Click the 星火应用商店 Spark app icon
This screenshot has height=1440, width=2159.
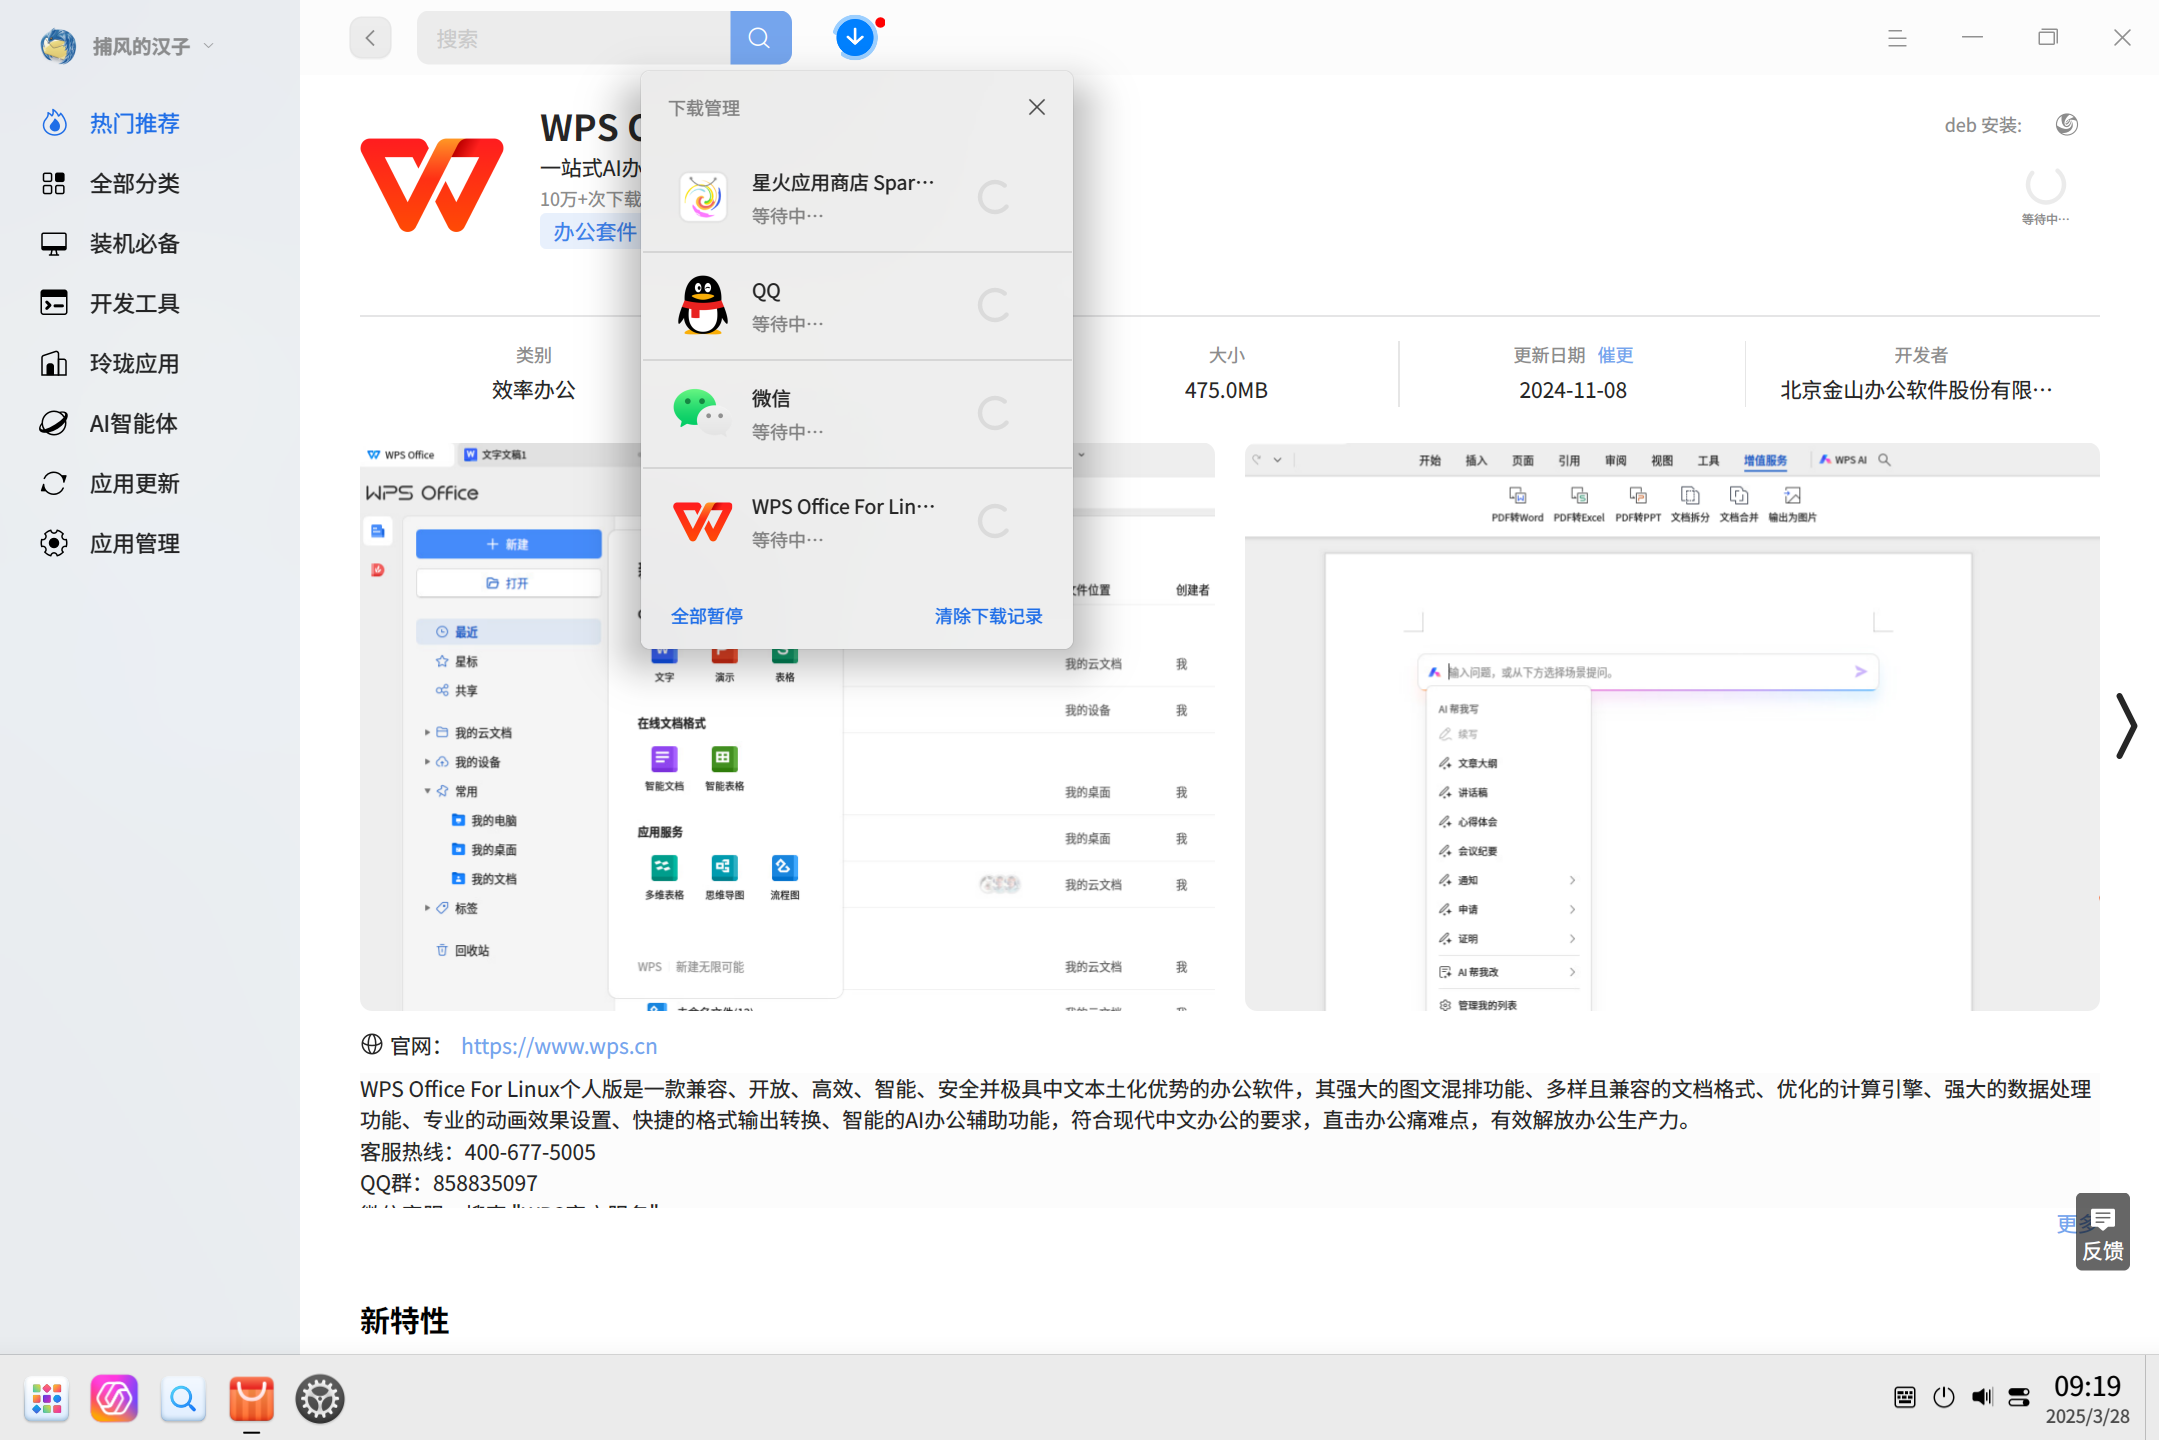point(703,197)
